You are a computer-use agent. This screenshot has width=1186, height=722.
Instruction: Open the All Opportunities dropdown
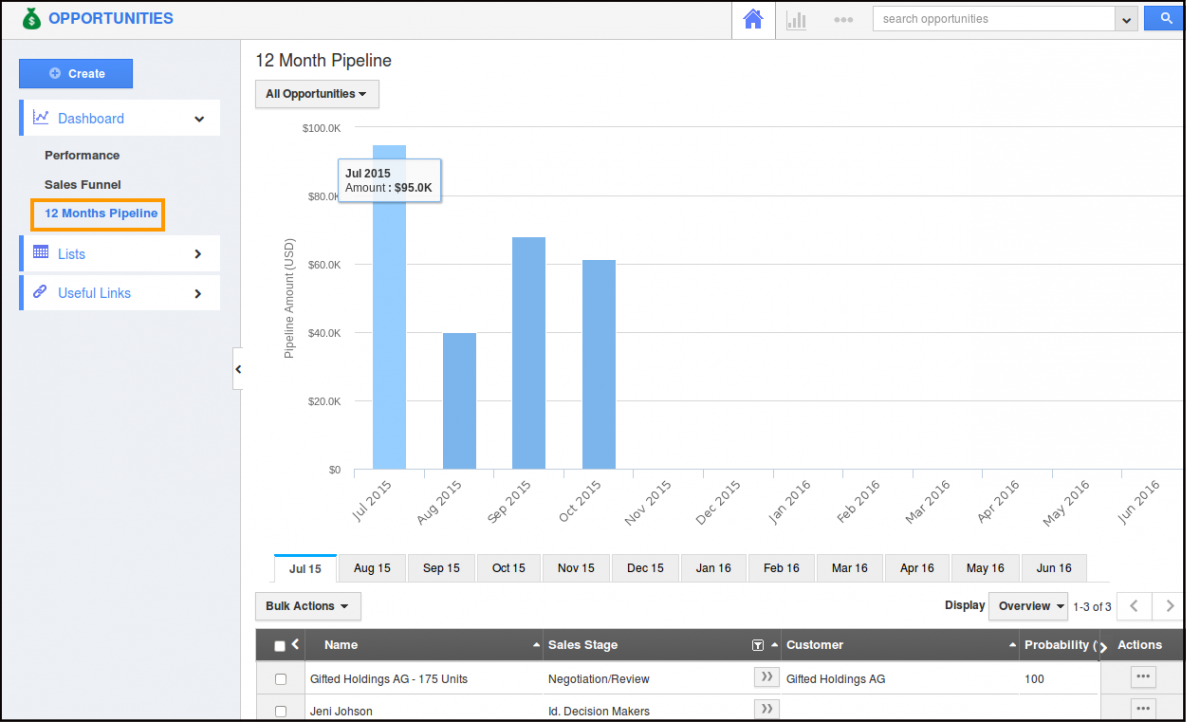316,94
